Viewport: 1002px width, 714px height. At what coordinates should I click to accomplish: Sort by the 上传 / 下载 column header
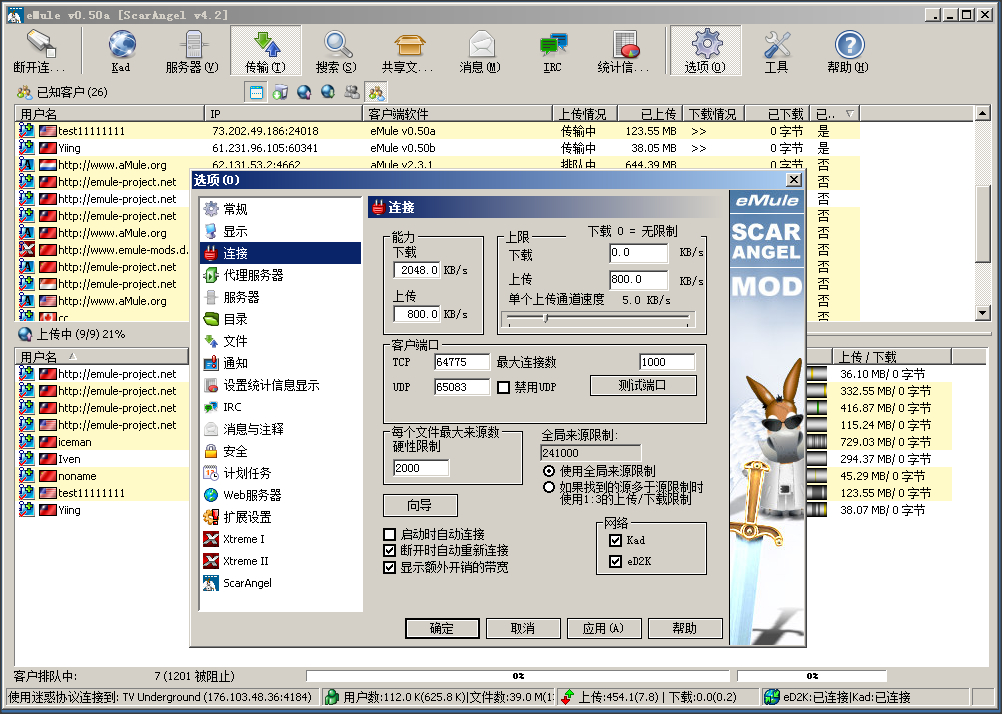pos(891,357)
